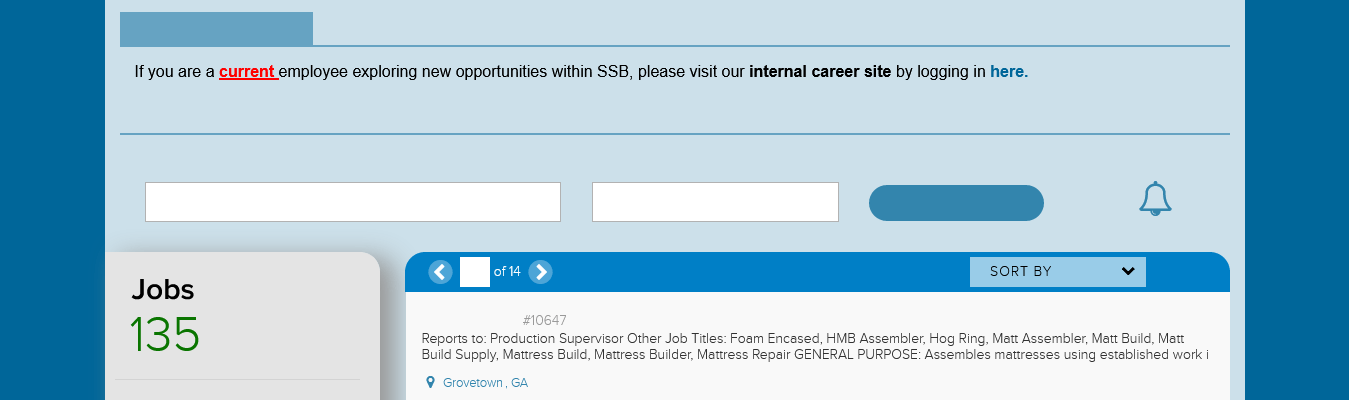Click the location pin beside Grovetown
This screenshot has height=400, width=1366.
[430, 382]
